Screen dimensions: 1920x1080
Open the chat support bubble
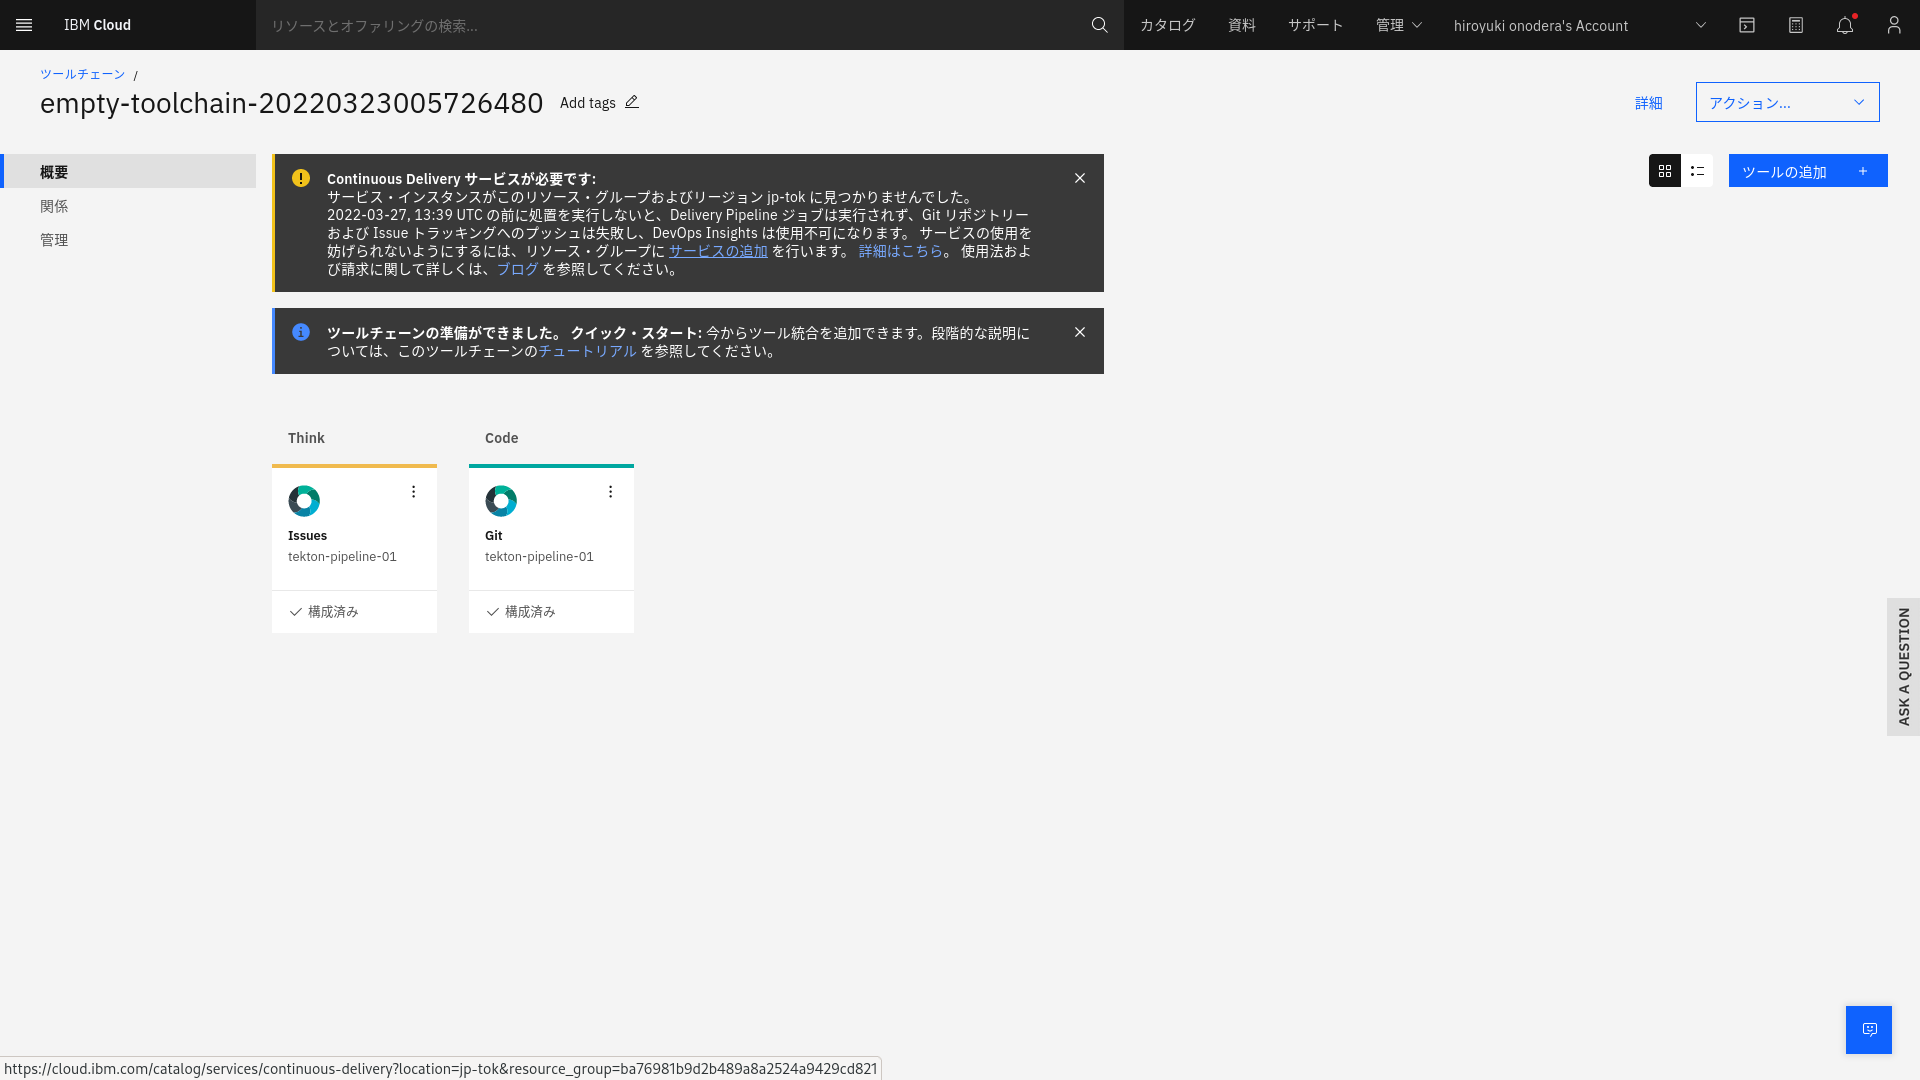click(x=1868, y=1029)
